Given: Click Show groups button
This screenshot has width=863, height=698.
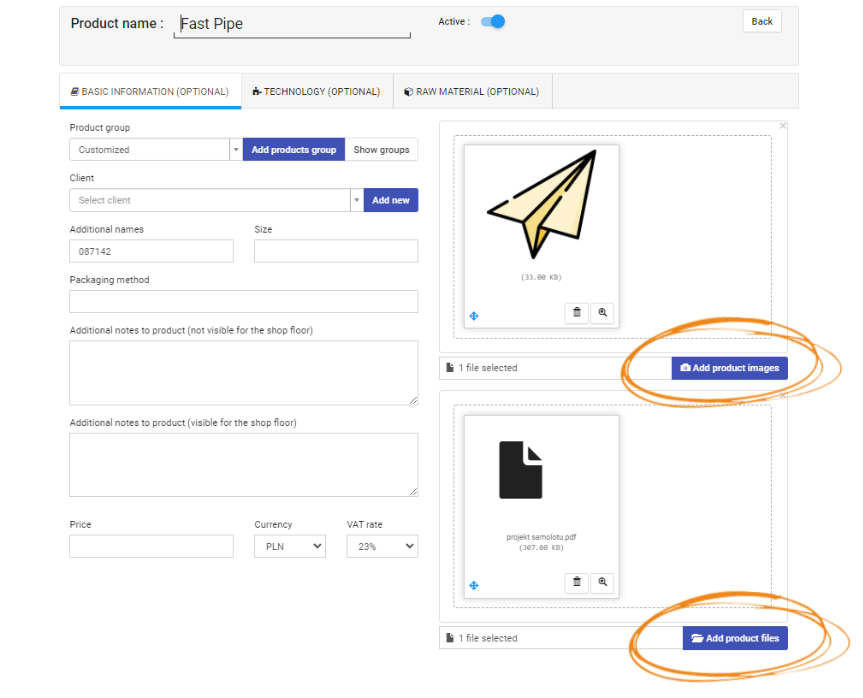Looking at the screenshot, I should (381, 150).
